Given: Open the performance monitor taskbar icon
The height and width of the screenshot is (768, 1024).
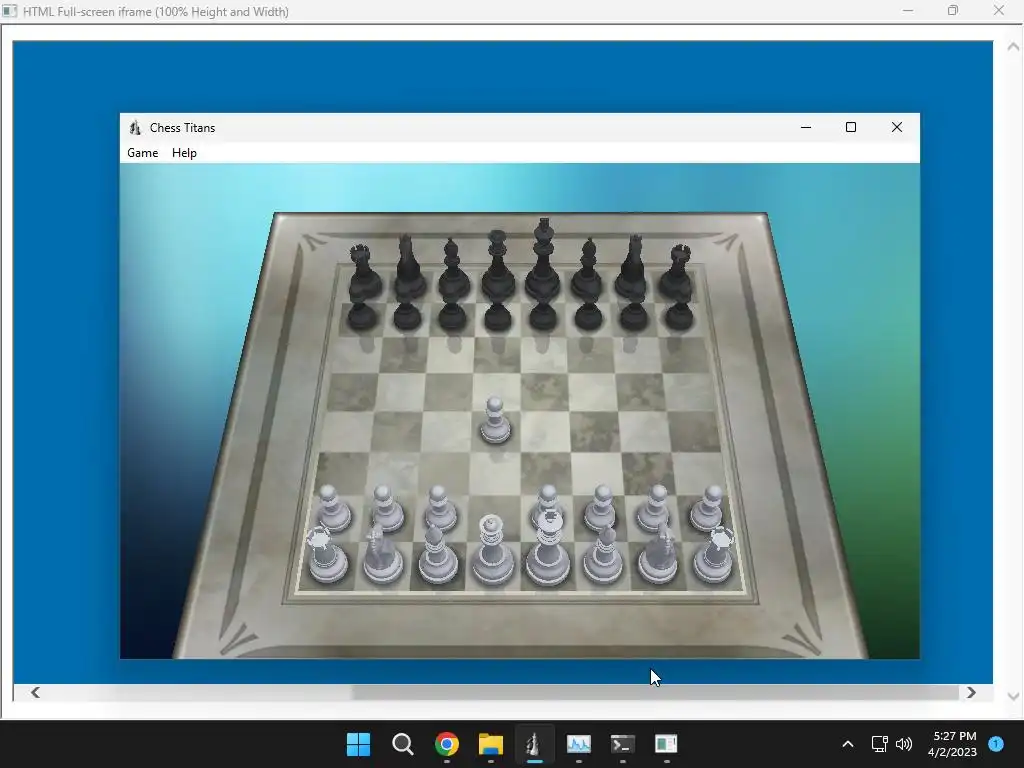Looking at the screenshot, I should (579, 744).
